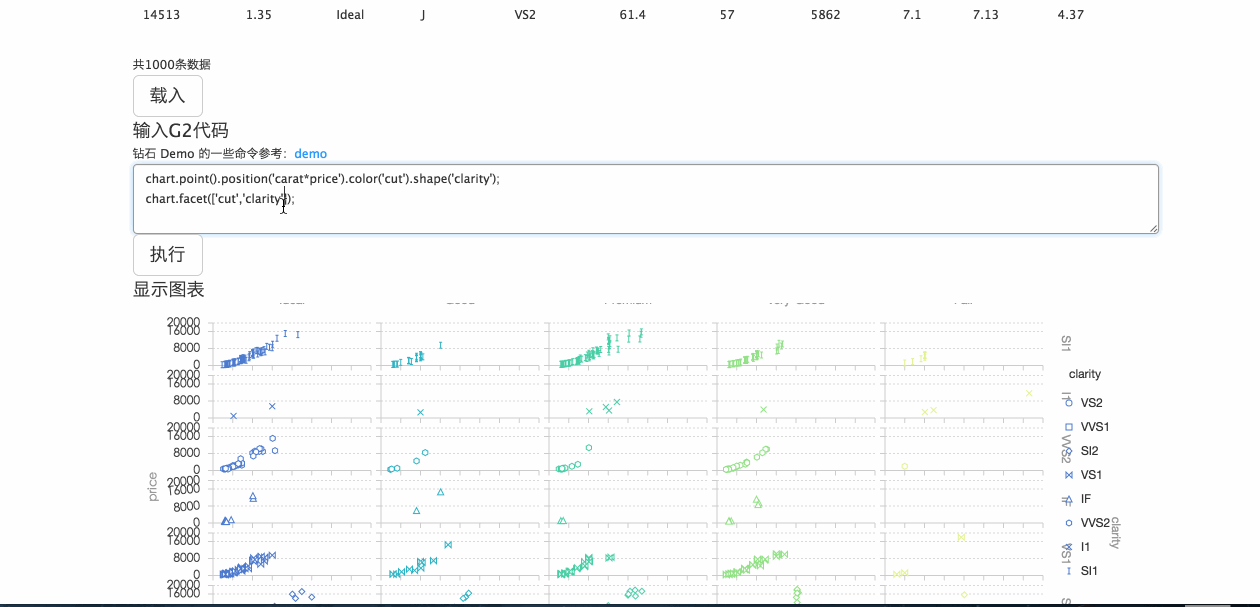Toggle the VS1 bowtie legend marker
Screen dimensions: 1260x607
point(1069,474)
